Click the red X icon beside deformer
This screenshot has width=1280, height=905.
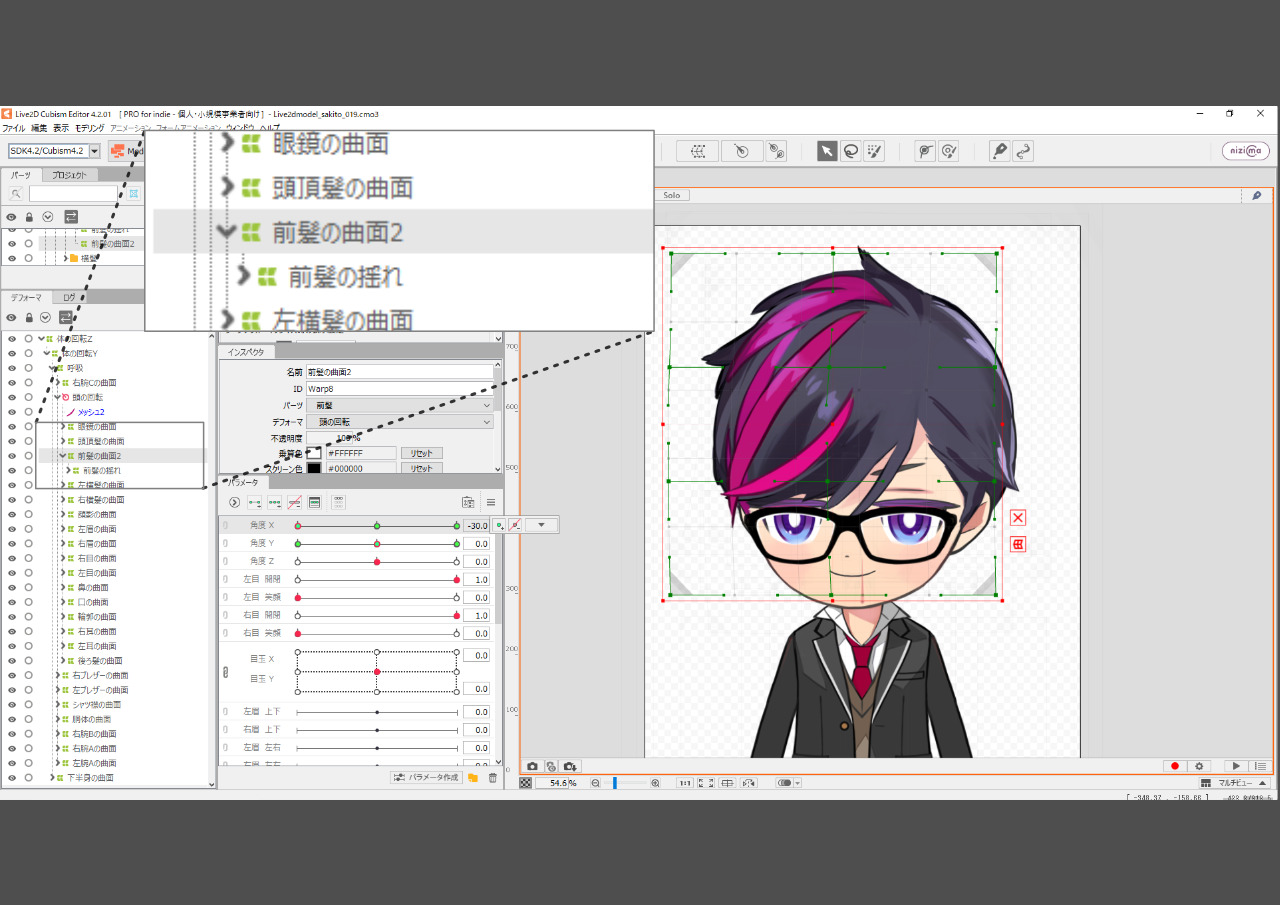point(1018,517)
